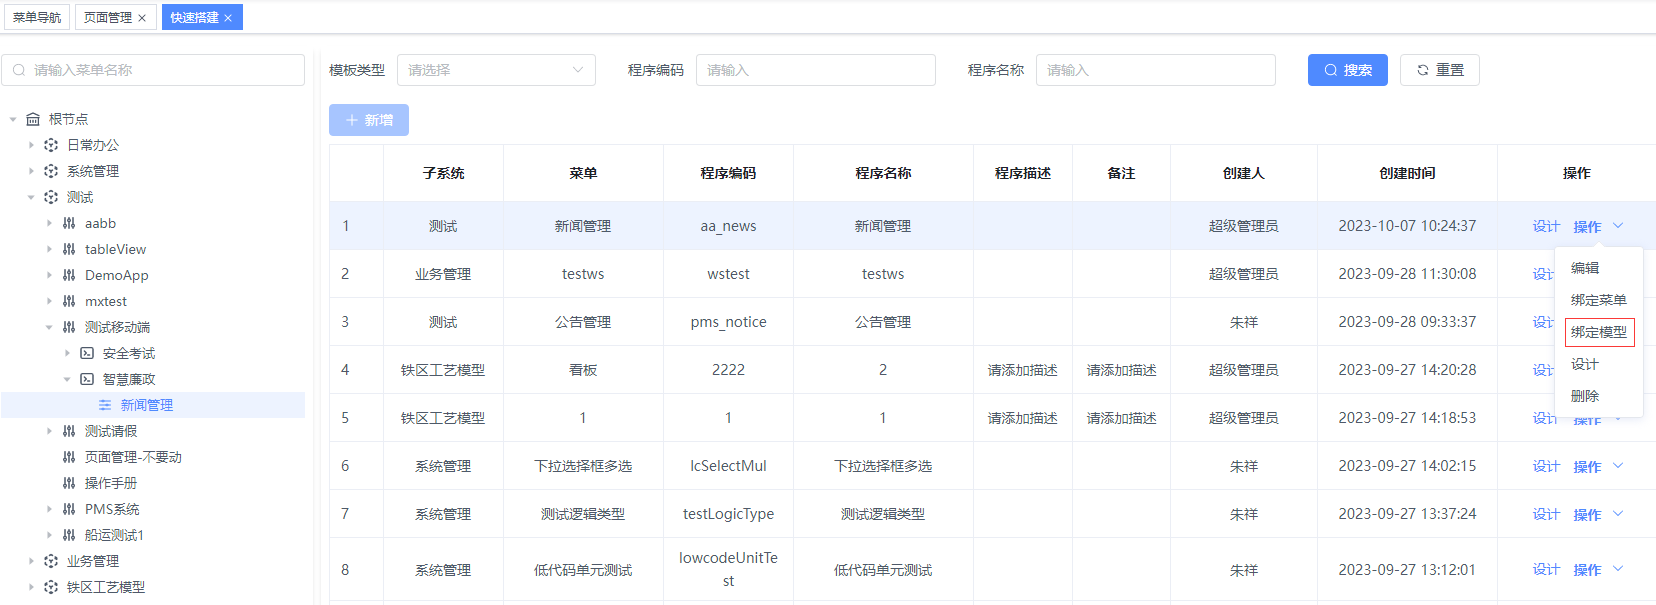Click the terminal icon next to 安全考试
The height and width of the screenshot is (605, 1656).
87,353
